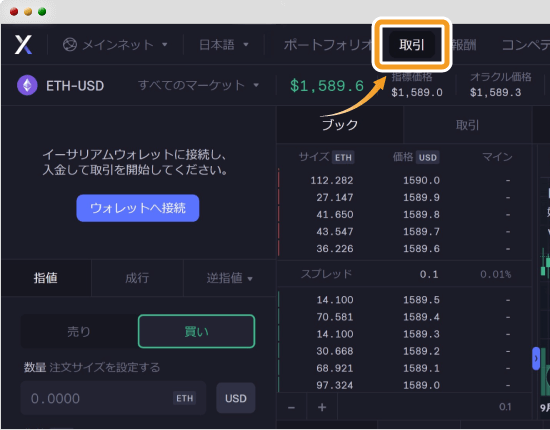The height and width of the screenshot is (430, 550).
Task: Click the ETH-USD market name
Action: click(x=75, y=86)
